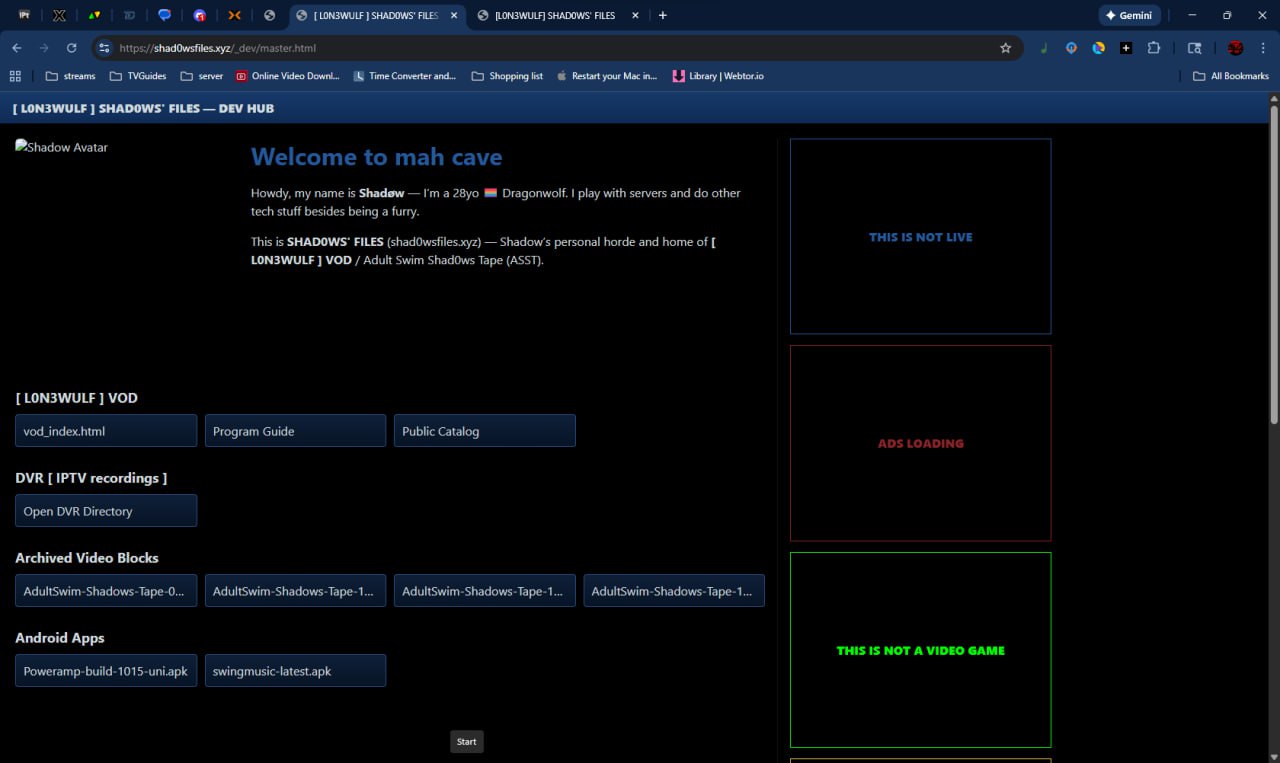Screen dimensions: 1280x763
Task: Open Chrome three-dot menu
Action: 1263,48
